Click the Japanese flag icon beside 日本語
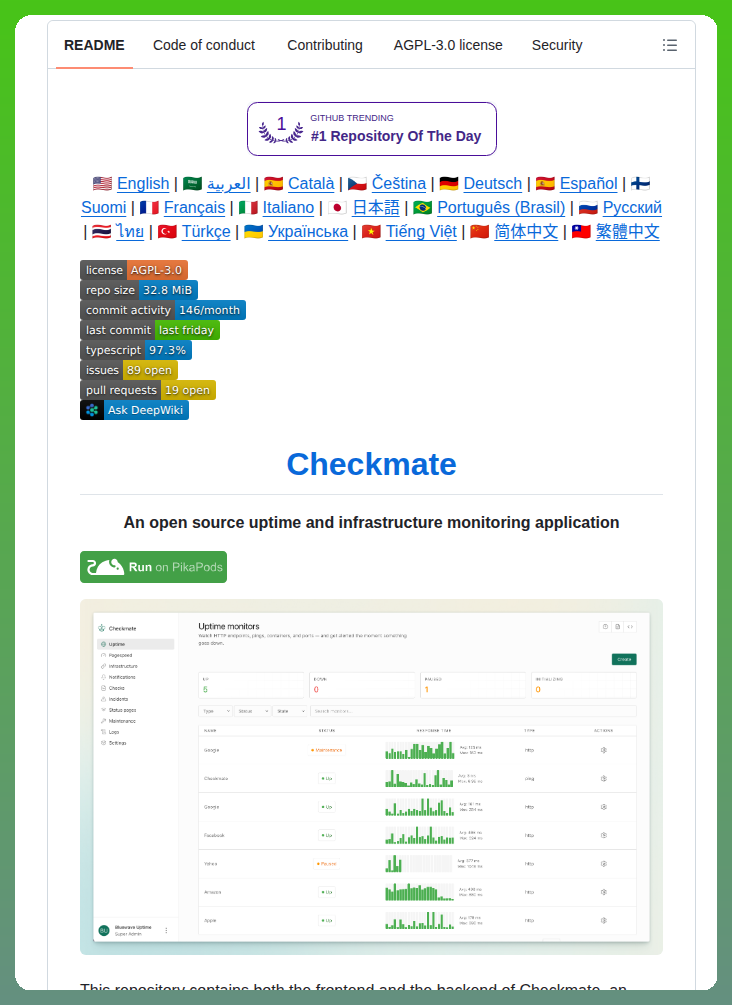Image resolution: width=732 pixels, height=1005 pixels. pos(337,208)
